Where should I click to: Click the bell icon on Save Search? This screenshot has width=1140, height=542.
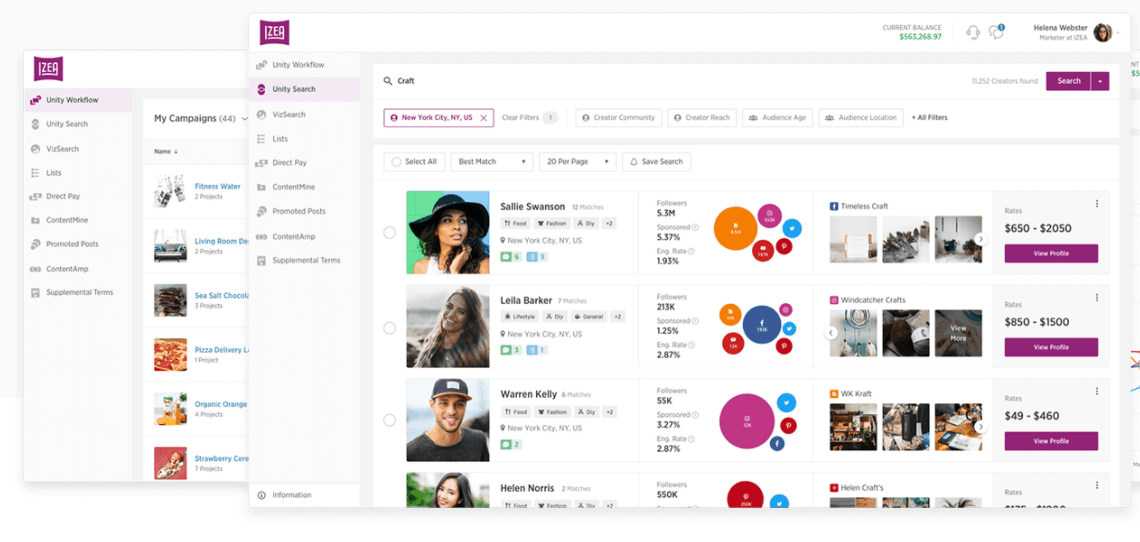[633, 162]
